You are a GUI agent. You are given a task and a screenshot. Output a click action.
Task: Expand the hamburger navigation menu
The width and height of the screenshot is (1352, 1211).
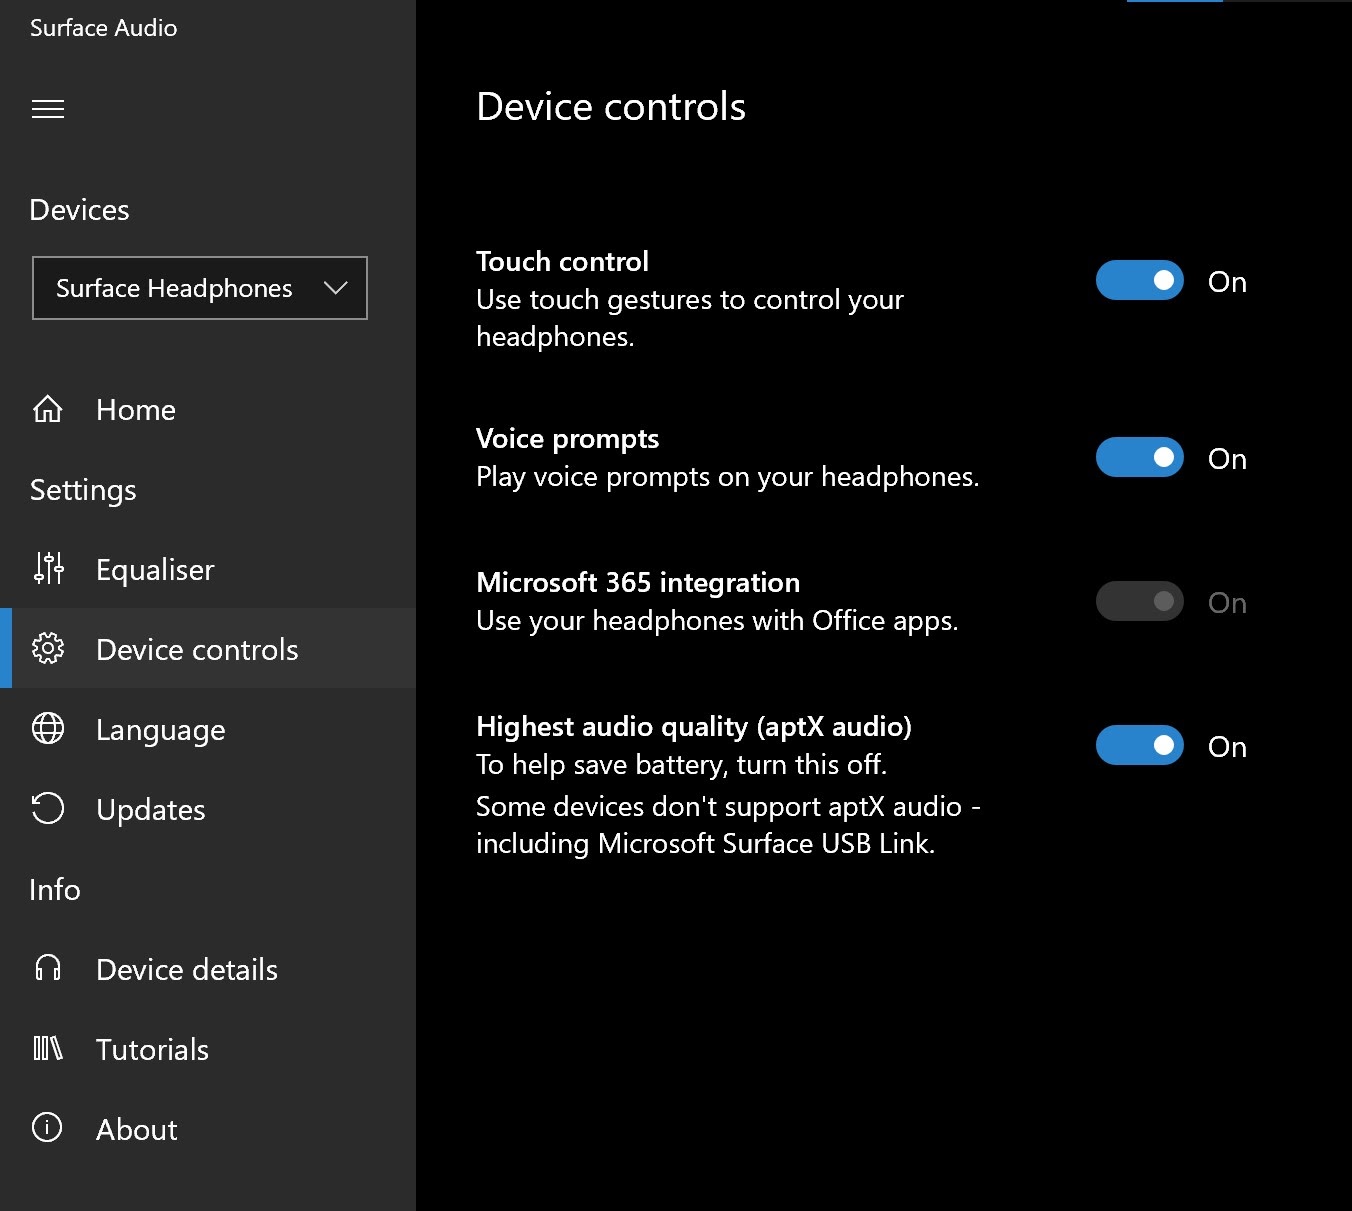(x=47, y=109)
